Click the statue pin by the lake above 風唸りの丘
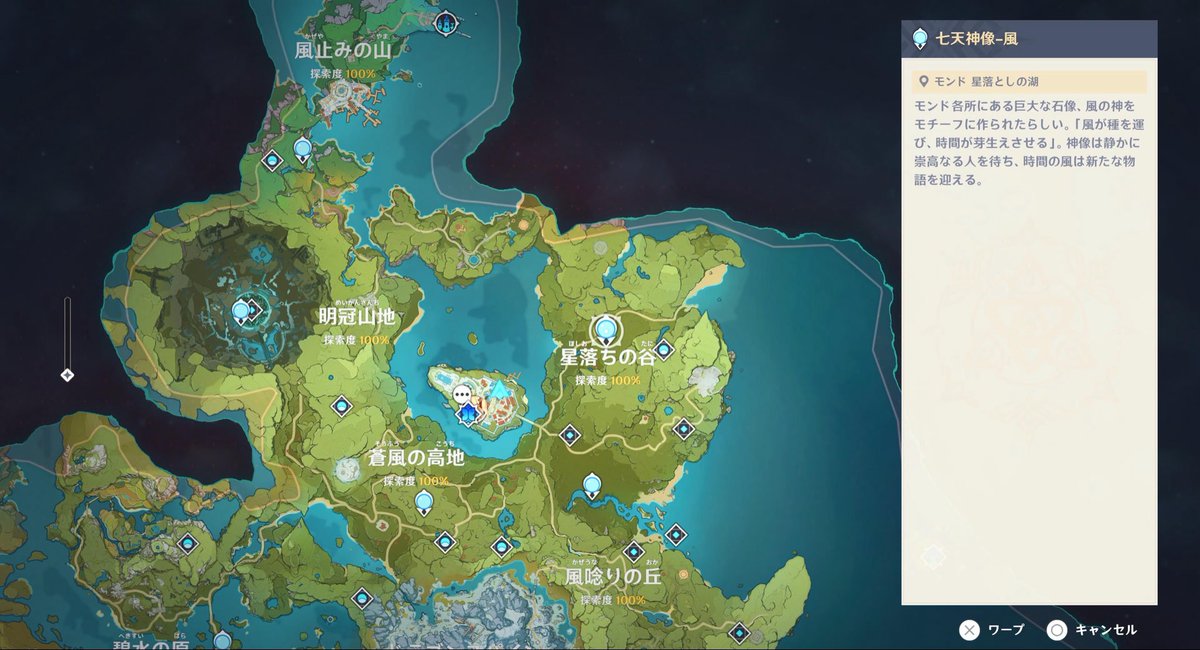Screen dimensions: 1200x650 592,487
